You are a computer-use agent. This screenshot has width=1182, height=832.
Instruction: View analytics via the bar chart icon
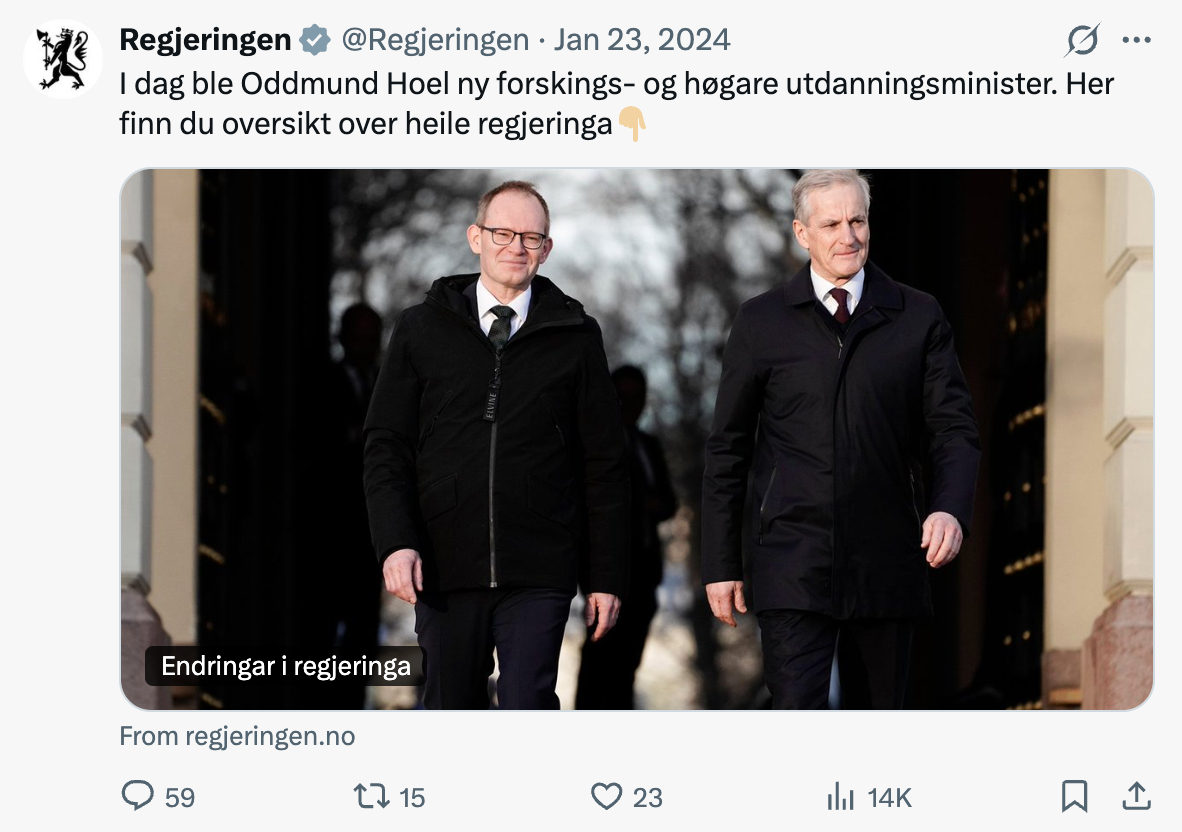pyautogui.click(x=841, y=796)
